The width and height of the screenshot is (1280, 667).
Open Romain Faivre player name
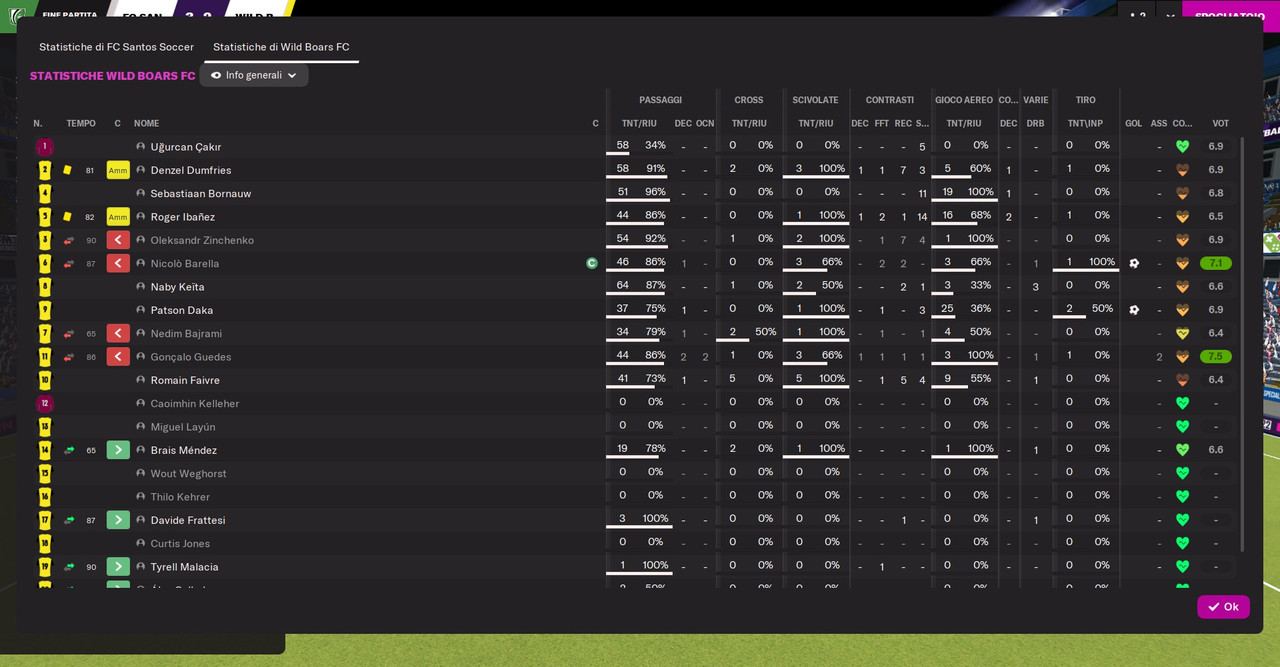185,380
